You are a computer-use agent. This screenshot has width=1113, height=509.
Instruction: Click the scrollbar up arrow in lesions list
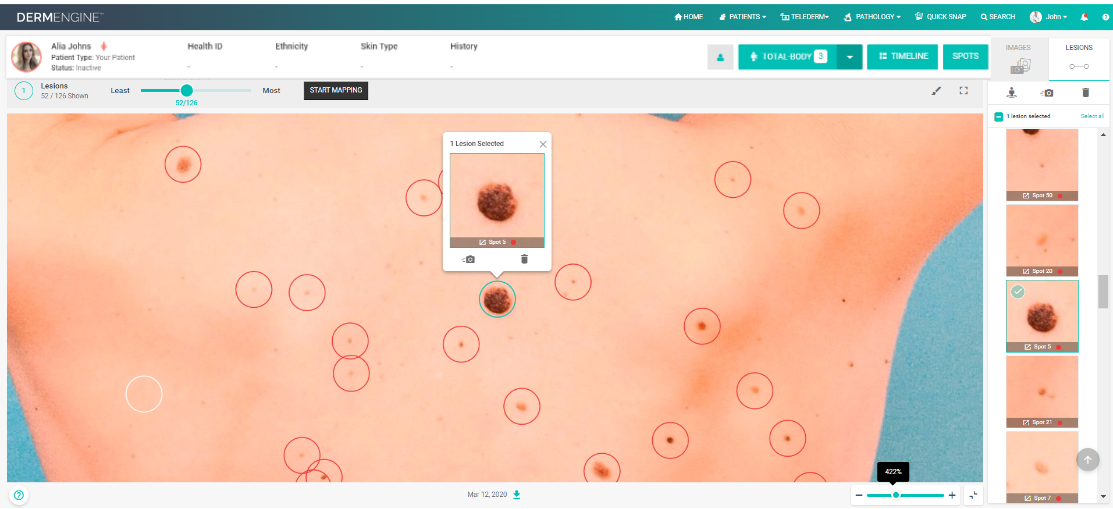click(x=1102, y=135)
